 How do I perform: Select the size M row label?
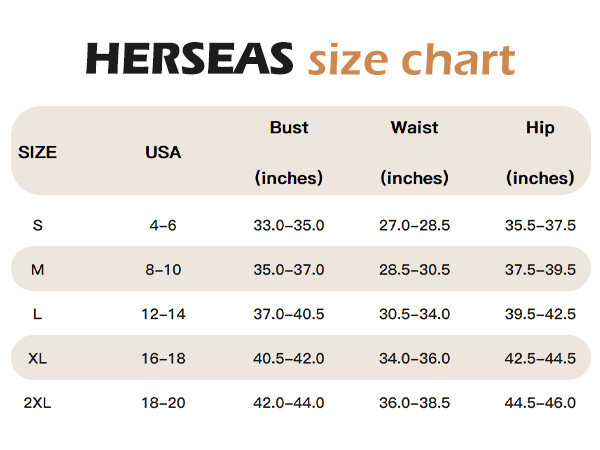[x=37, y=270]
